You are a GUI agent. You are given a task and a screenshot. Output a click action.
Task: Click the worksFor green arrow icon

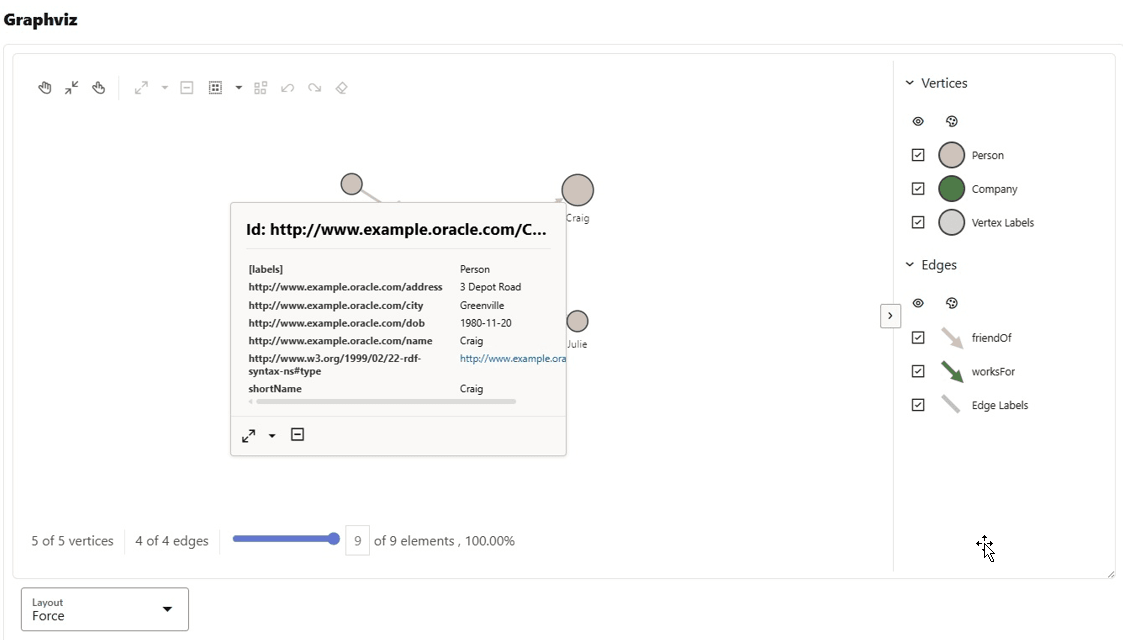952,372
